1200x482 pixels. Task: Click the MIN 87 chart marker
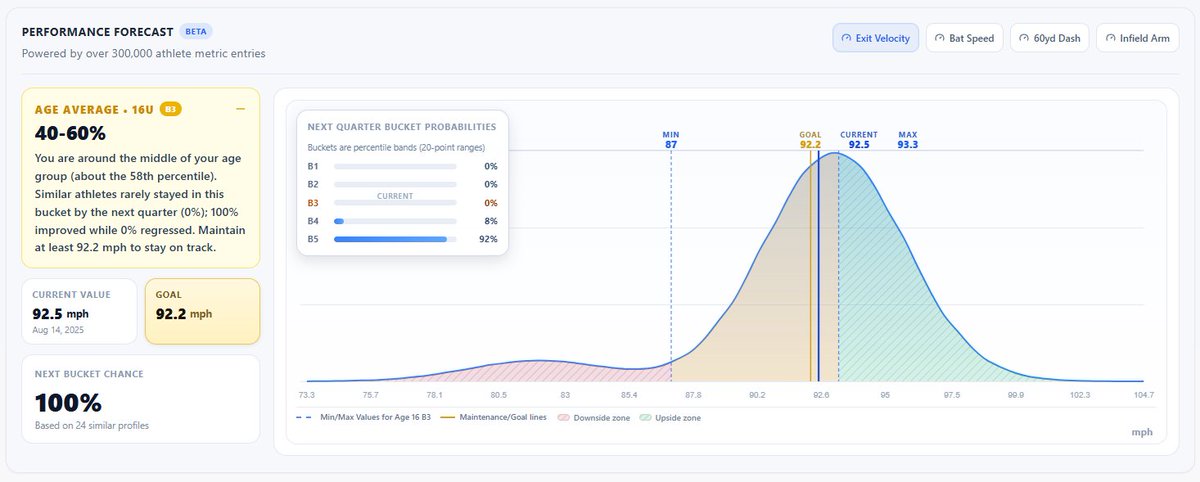(x=671, y=139)
